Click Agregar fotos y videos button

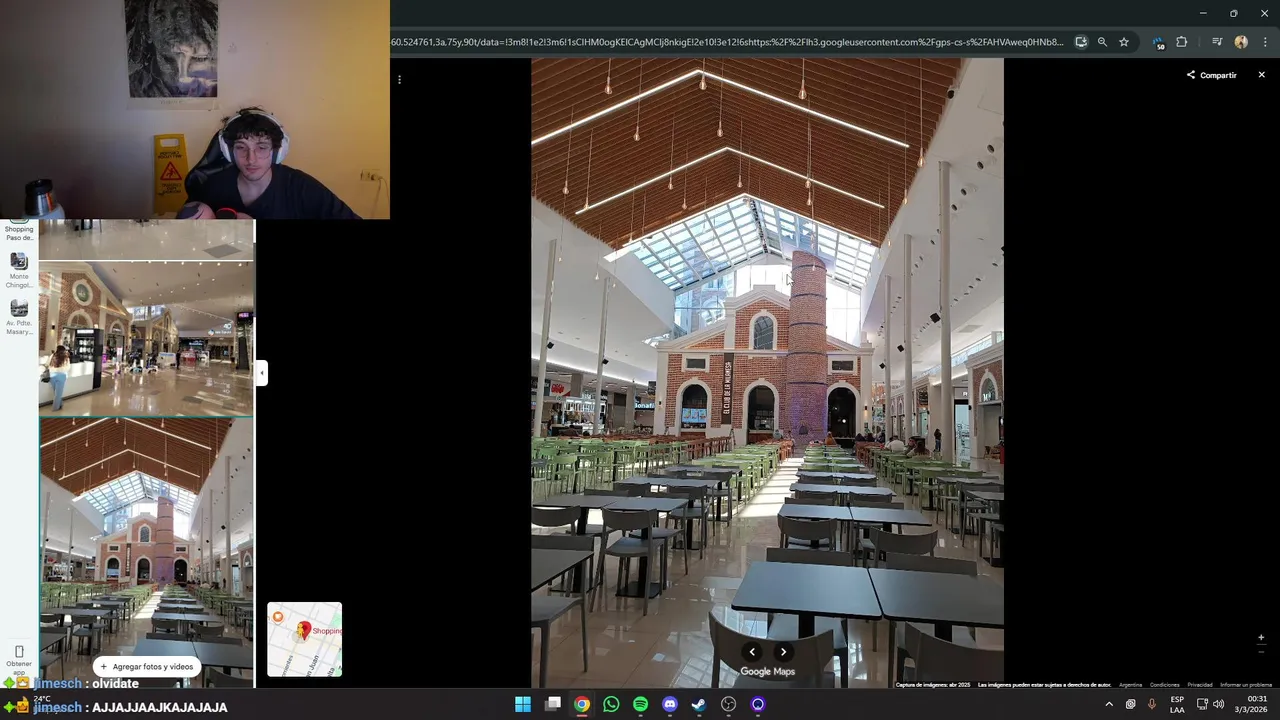tap(146, 666)
